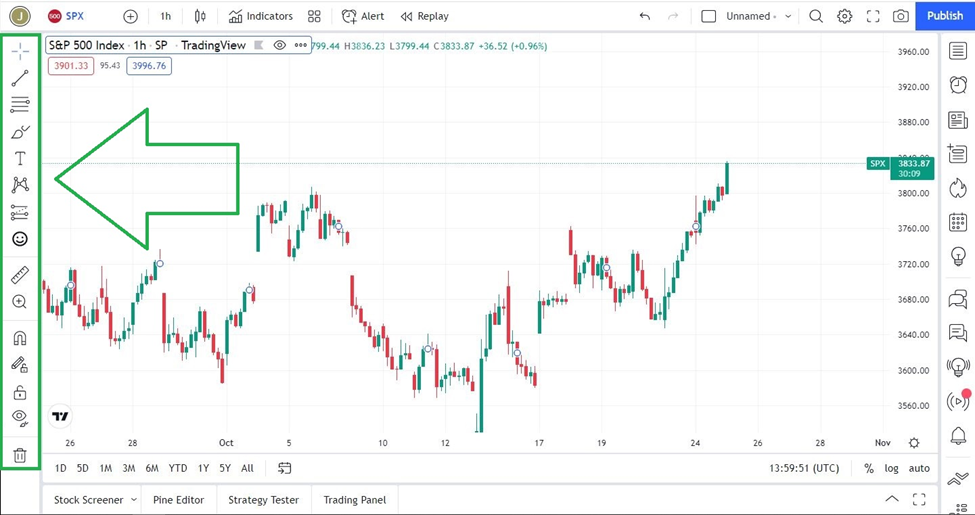Select the YTD date range
Screen dimensions: 975x515
(x=178, y=468)
